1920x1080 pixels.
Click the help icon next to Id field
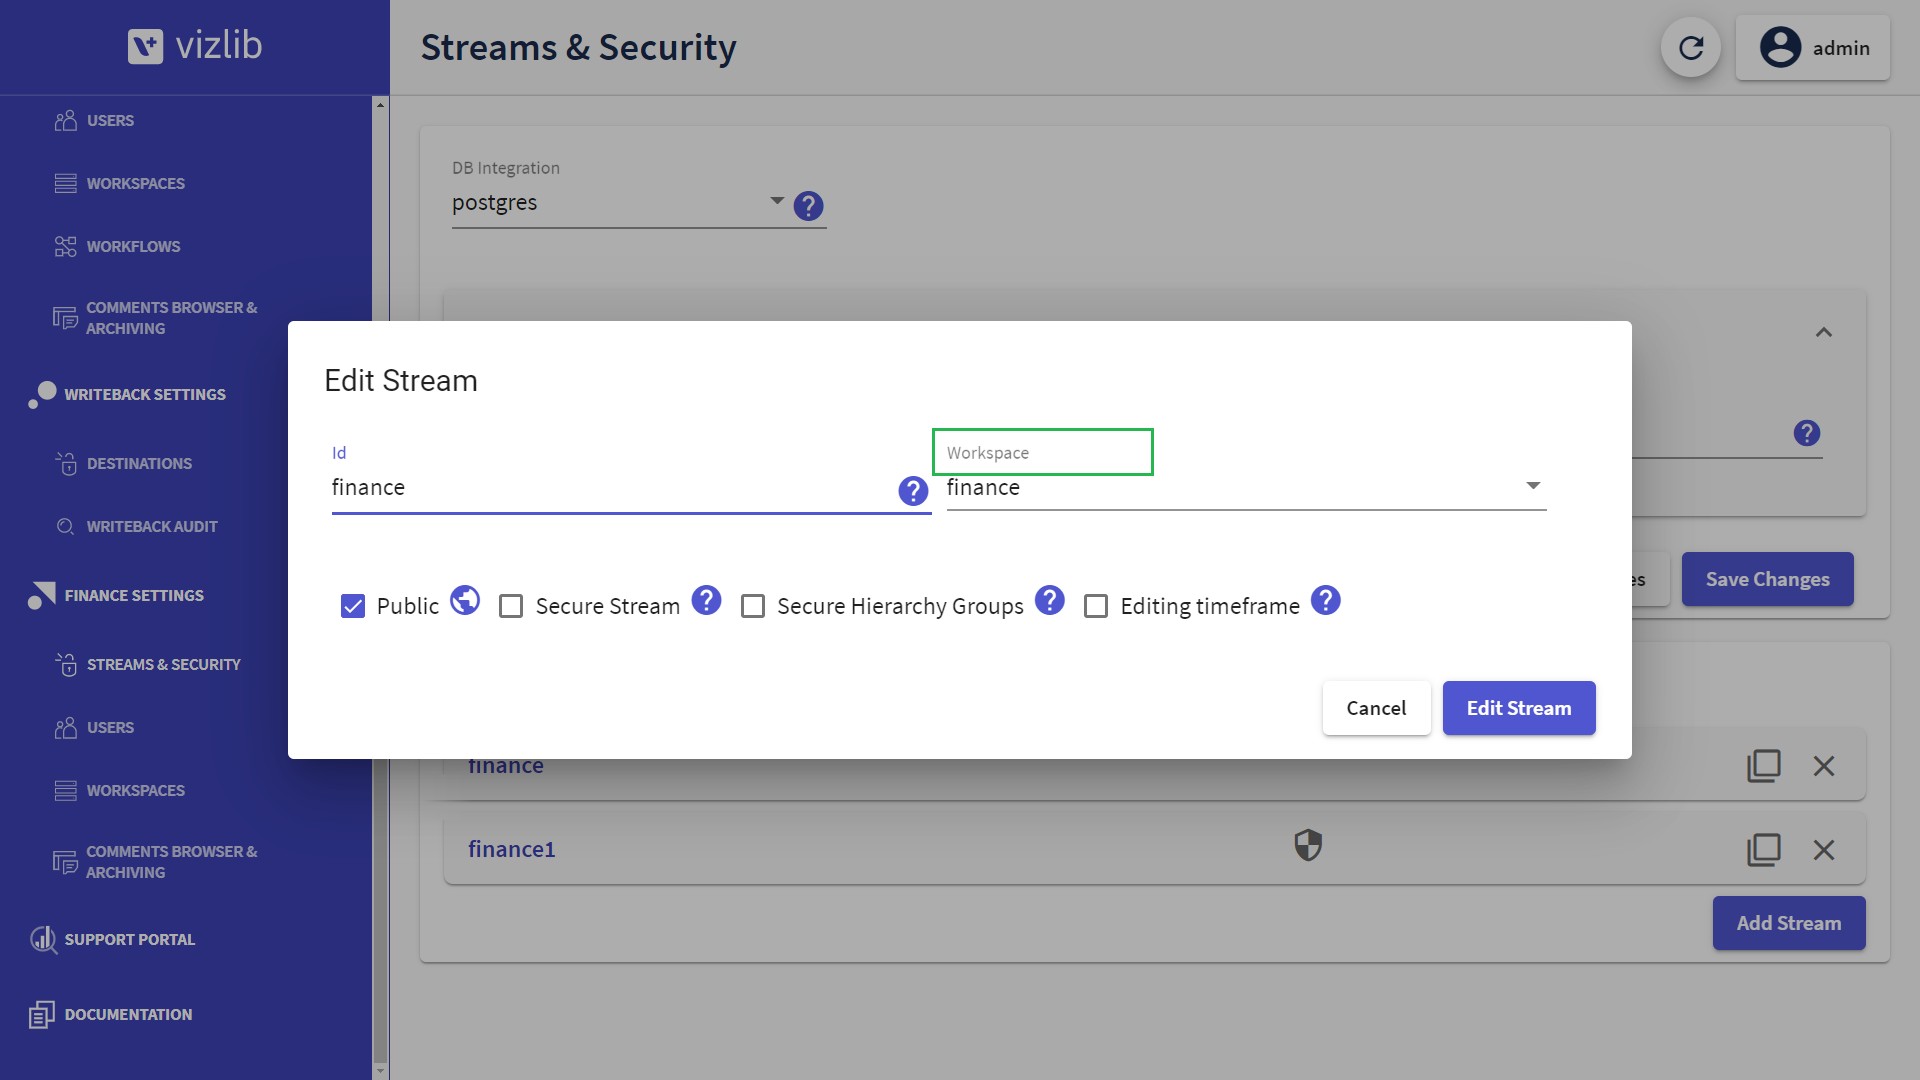912,490
